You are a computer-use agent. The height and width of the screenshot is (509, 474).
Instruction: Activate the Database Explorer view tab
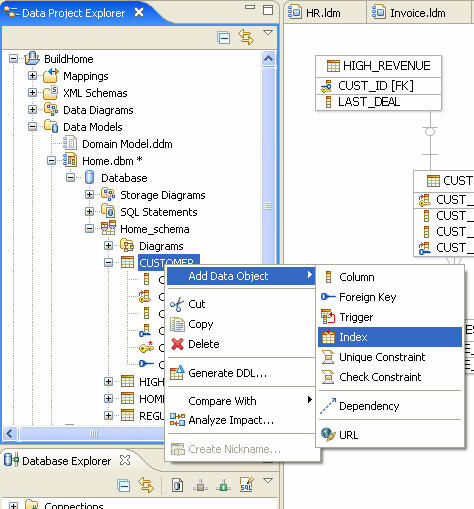(67, 461)
